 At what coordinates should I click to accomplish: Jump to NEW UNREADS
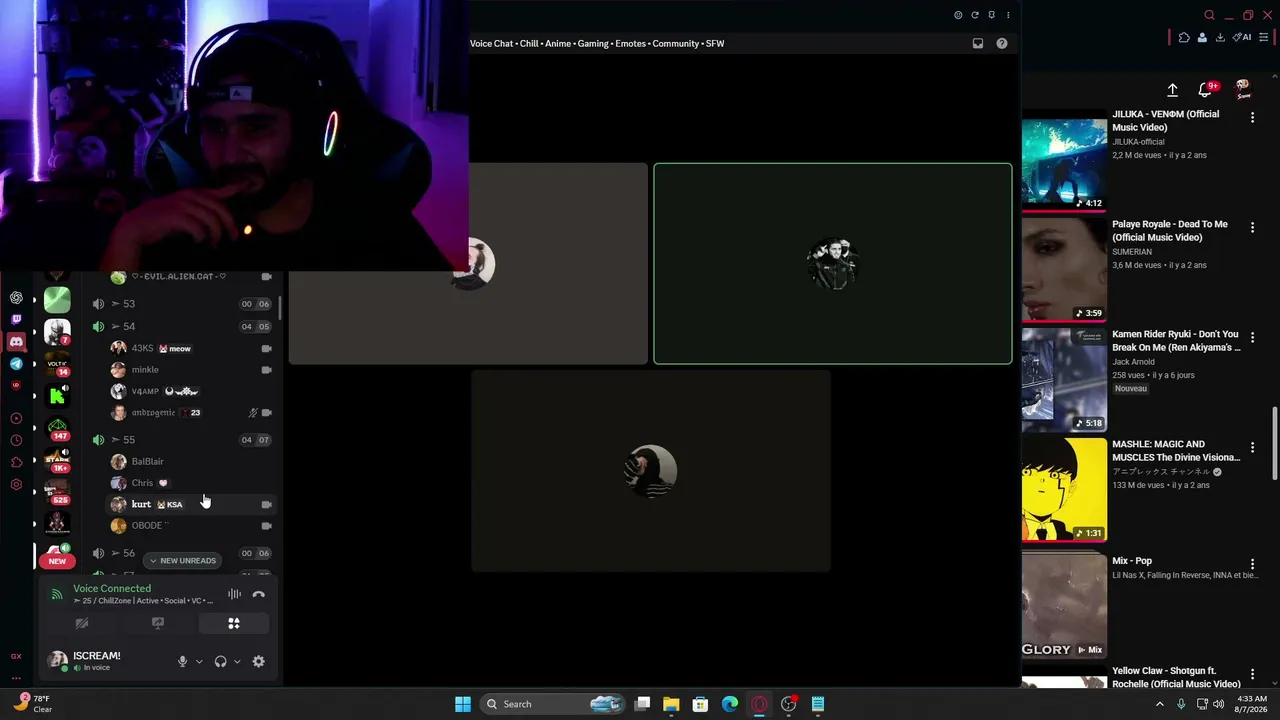click(x=182, y=561)
